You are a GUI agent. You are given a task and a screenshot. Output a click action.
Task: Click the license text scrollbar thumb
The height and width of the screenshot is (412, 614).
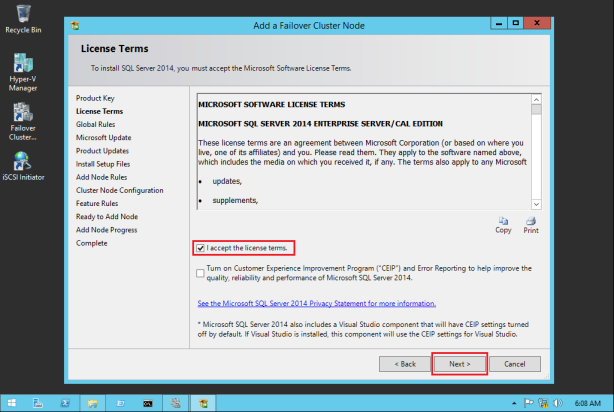(536, 109)
